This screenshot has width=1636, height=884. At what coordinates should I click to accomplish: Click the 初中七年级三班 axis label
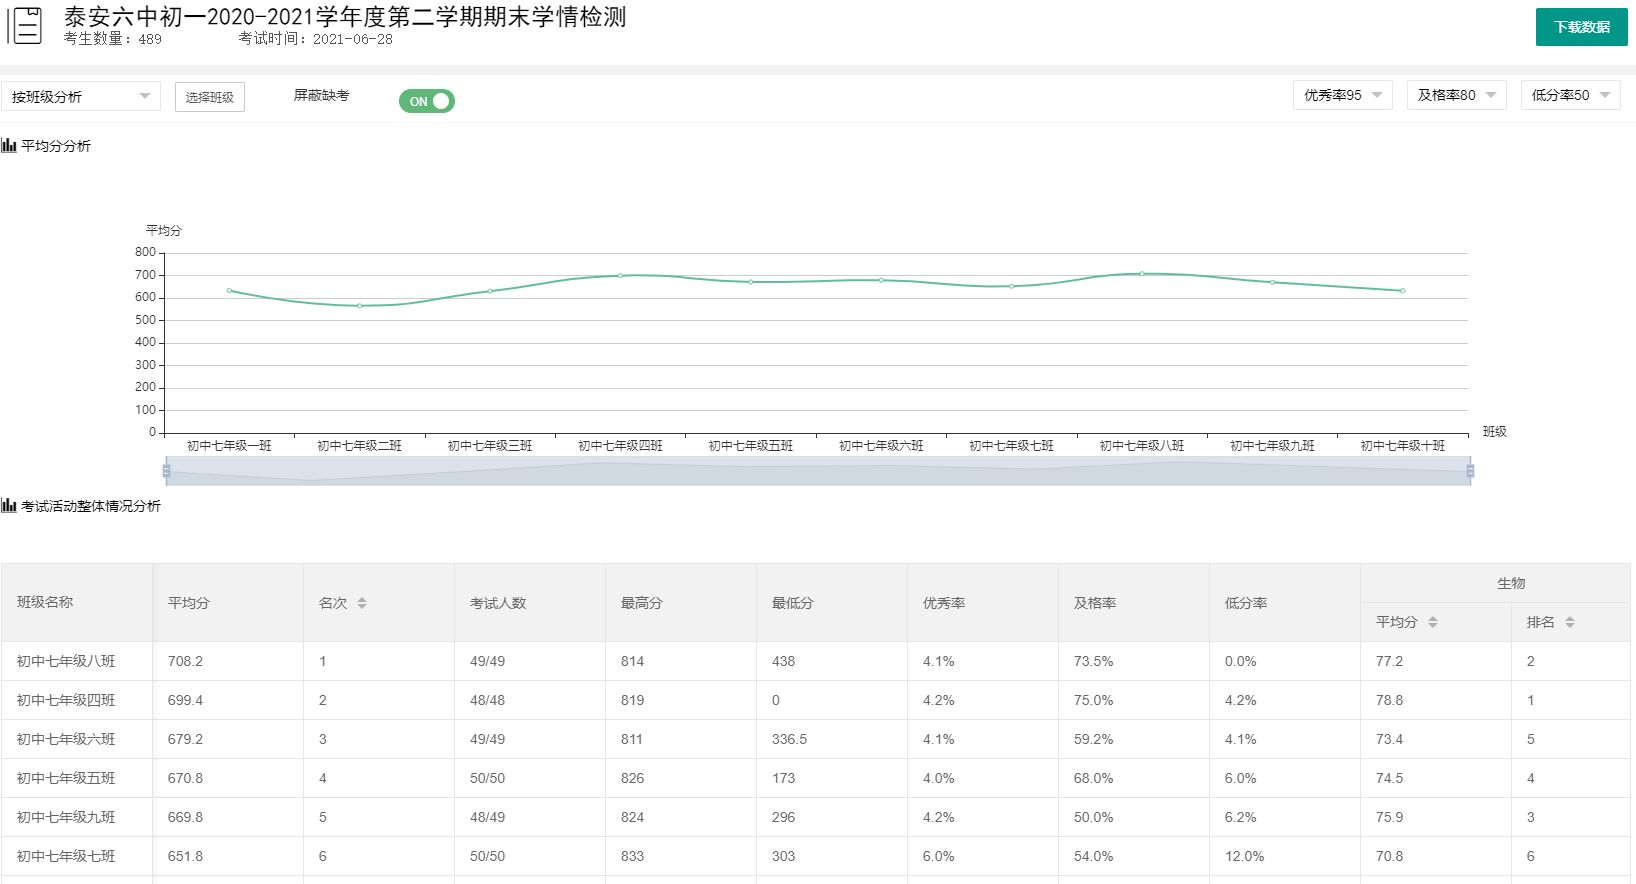coord(490,446)
